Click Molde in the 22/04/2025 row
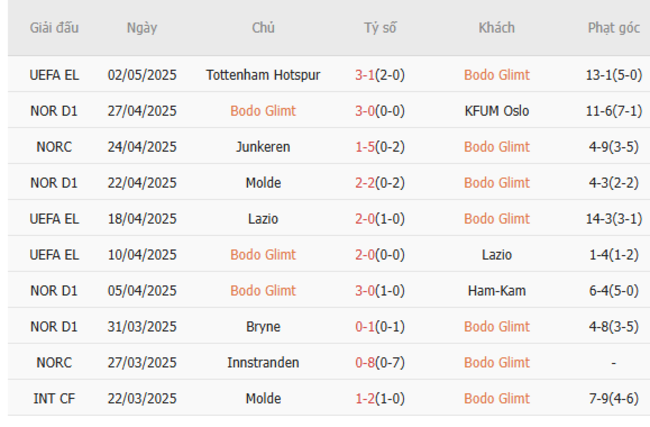650x427 pixels. pos(263,183)
